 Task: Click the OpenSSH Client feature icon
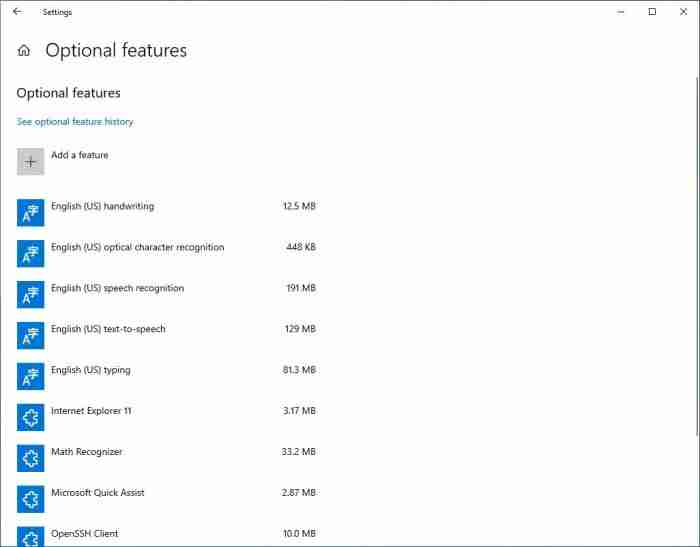point(31,538)
